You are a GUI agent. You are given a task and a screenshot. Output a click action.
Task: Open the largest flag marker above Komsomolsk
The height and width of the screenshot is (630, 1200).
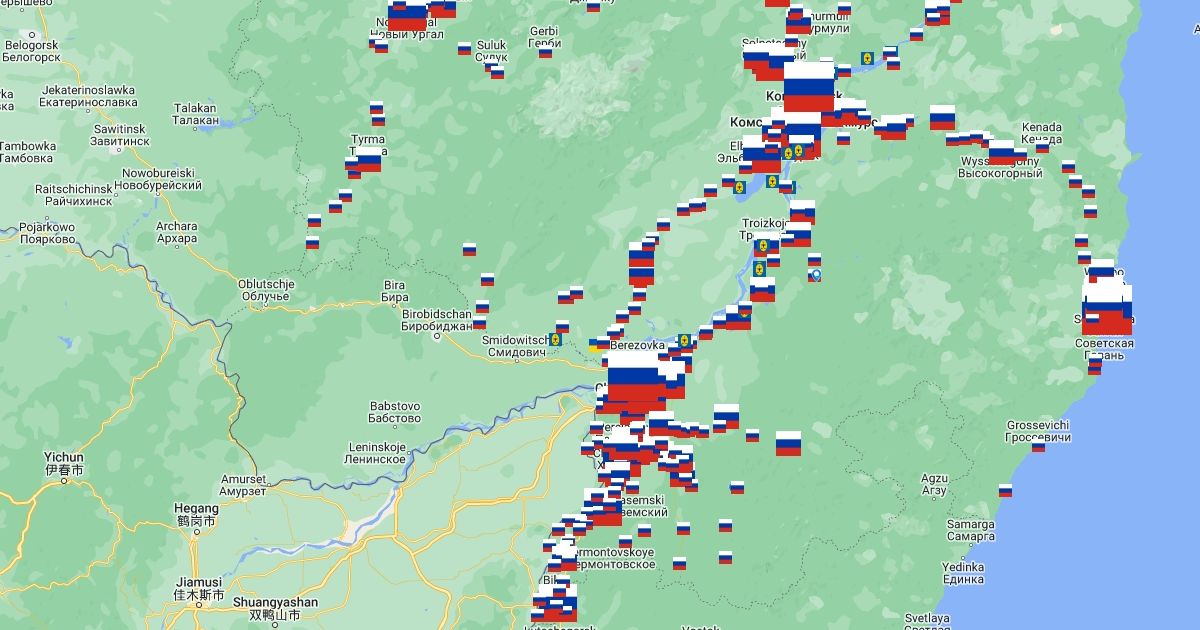809,87
